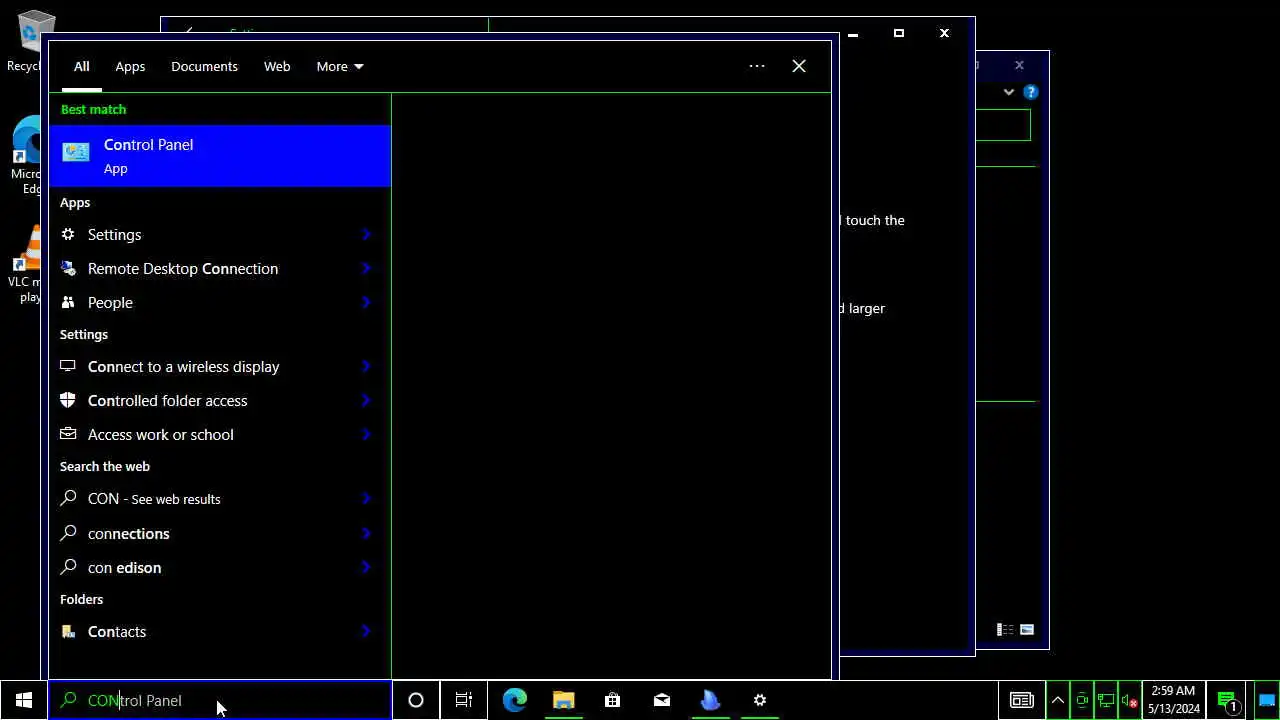Open Task View on the taskbar

coord(464,700)
